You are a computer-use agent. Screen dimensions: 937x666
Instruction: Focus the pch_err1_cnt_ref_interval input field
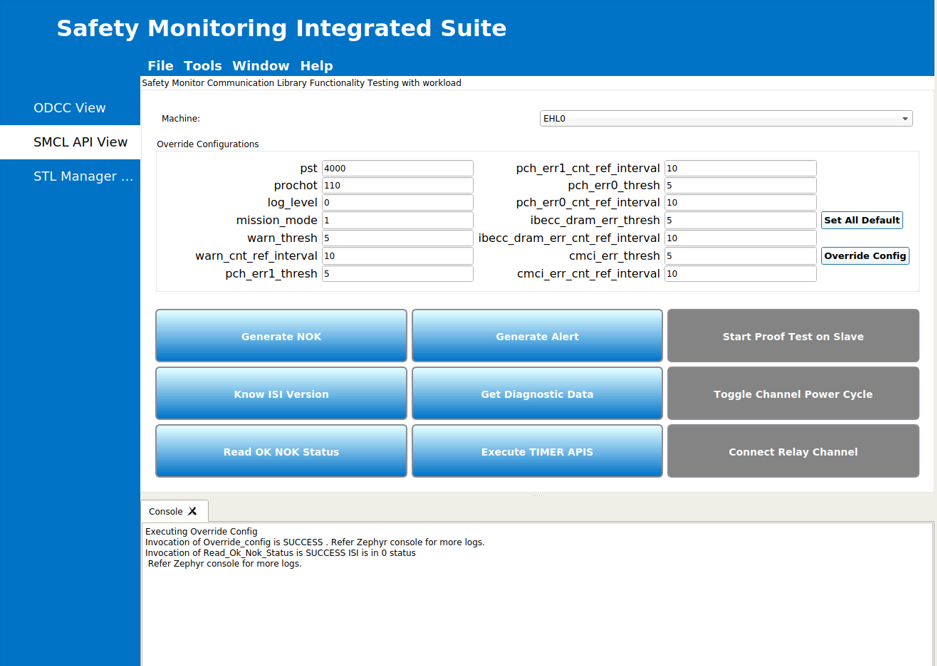(x=740, y=168)
